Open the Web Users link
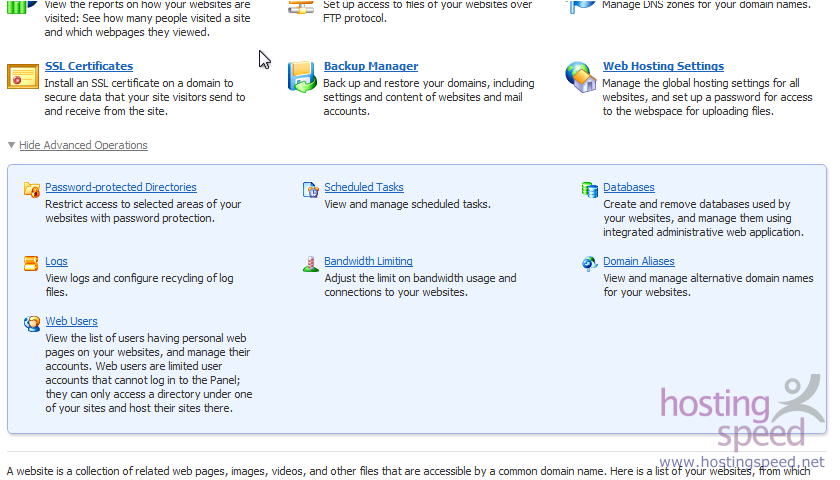Viewport: 840px width, 480px height. click(71, 321)
